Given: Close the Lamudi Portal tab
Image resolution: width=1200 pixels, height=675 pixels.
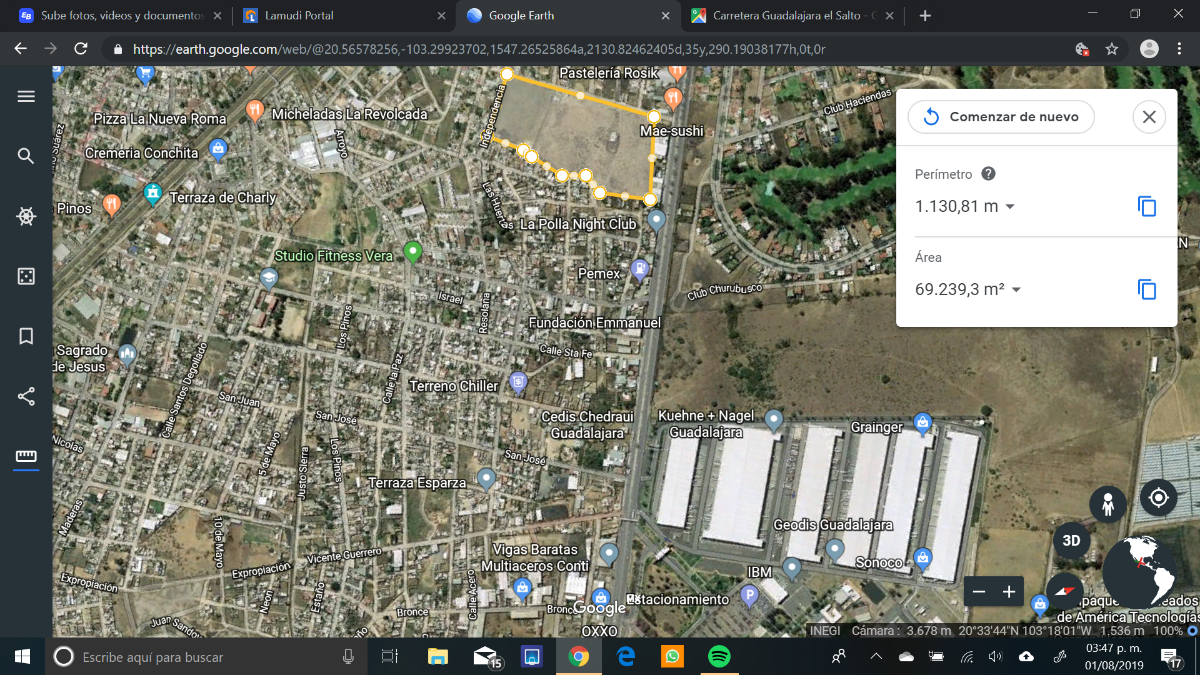Looking at the screenshot, I should 441,16.
